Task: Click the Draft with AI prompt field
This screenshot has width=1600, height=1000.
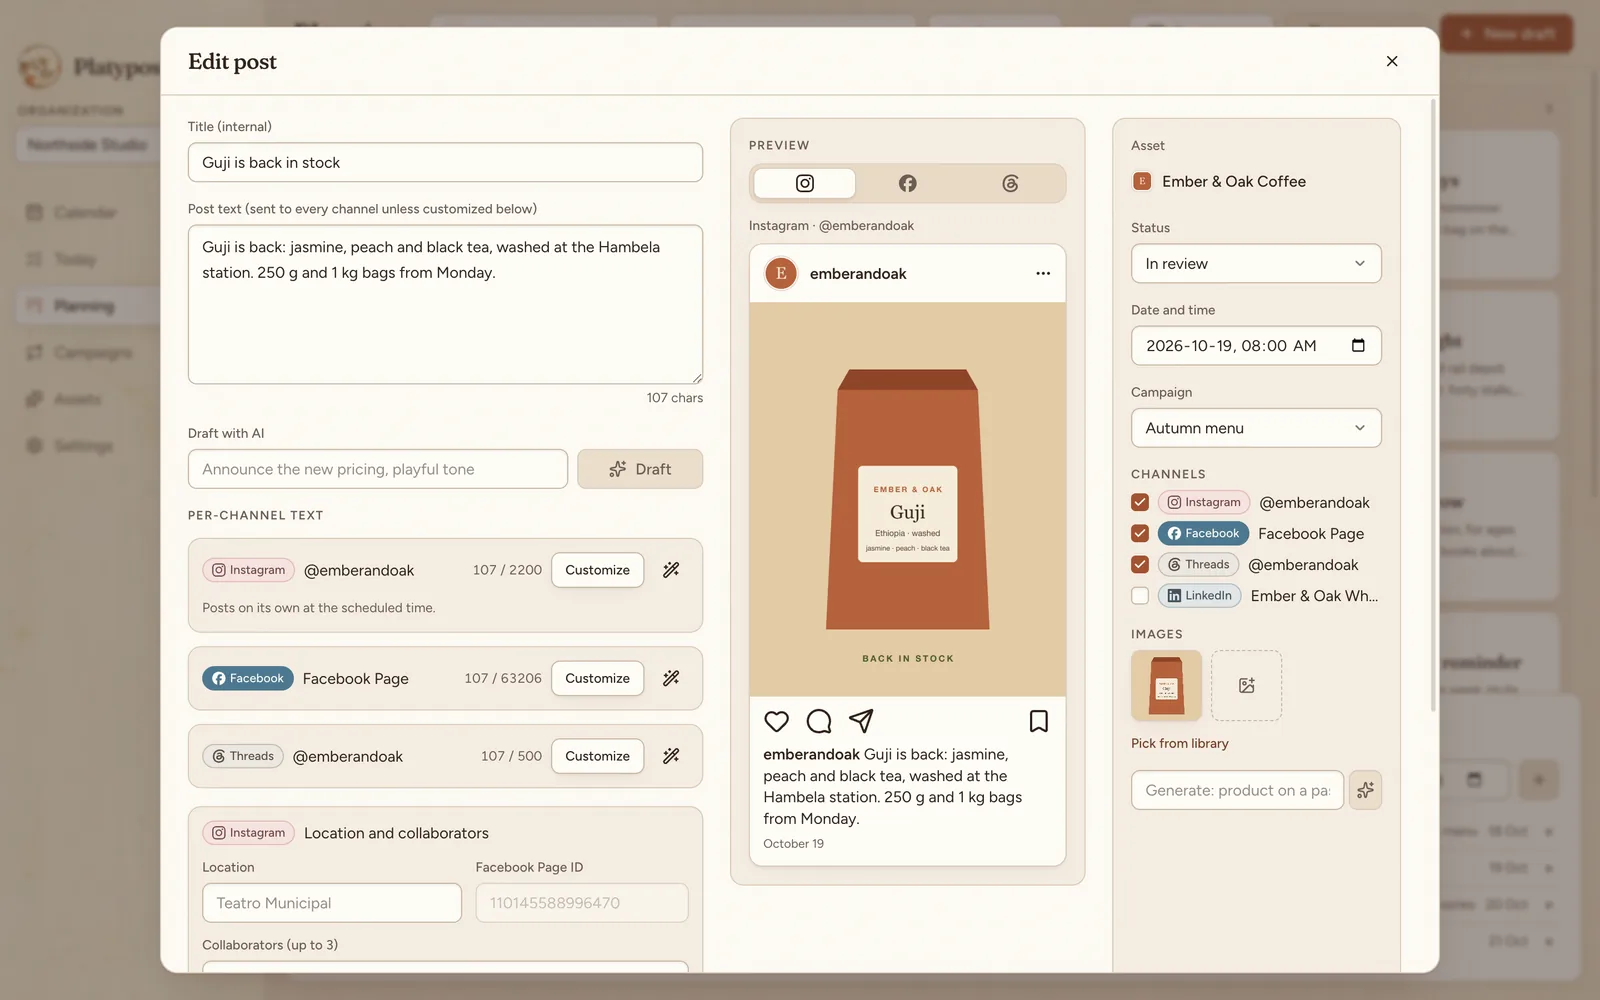Action: (378, 469)
